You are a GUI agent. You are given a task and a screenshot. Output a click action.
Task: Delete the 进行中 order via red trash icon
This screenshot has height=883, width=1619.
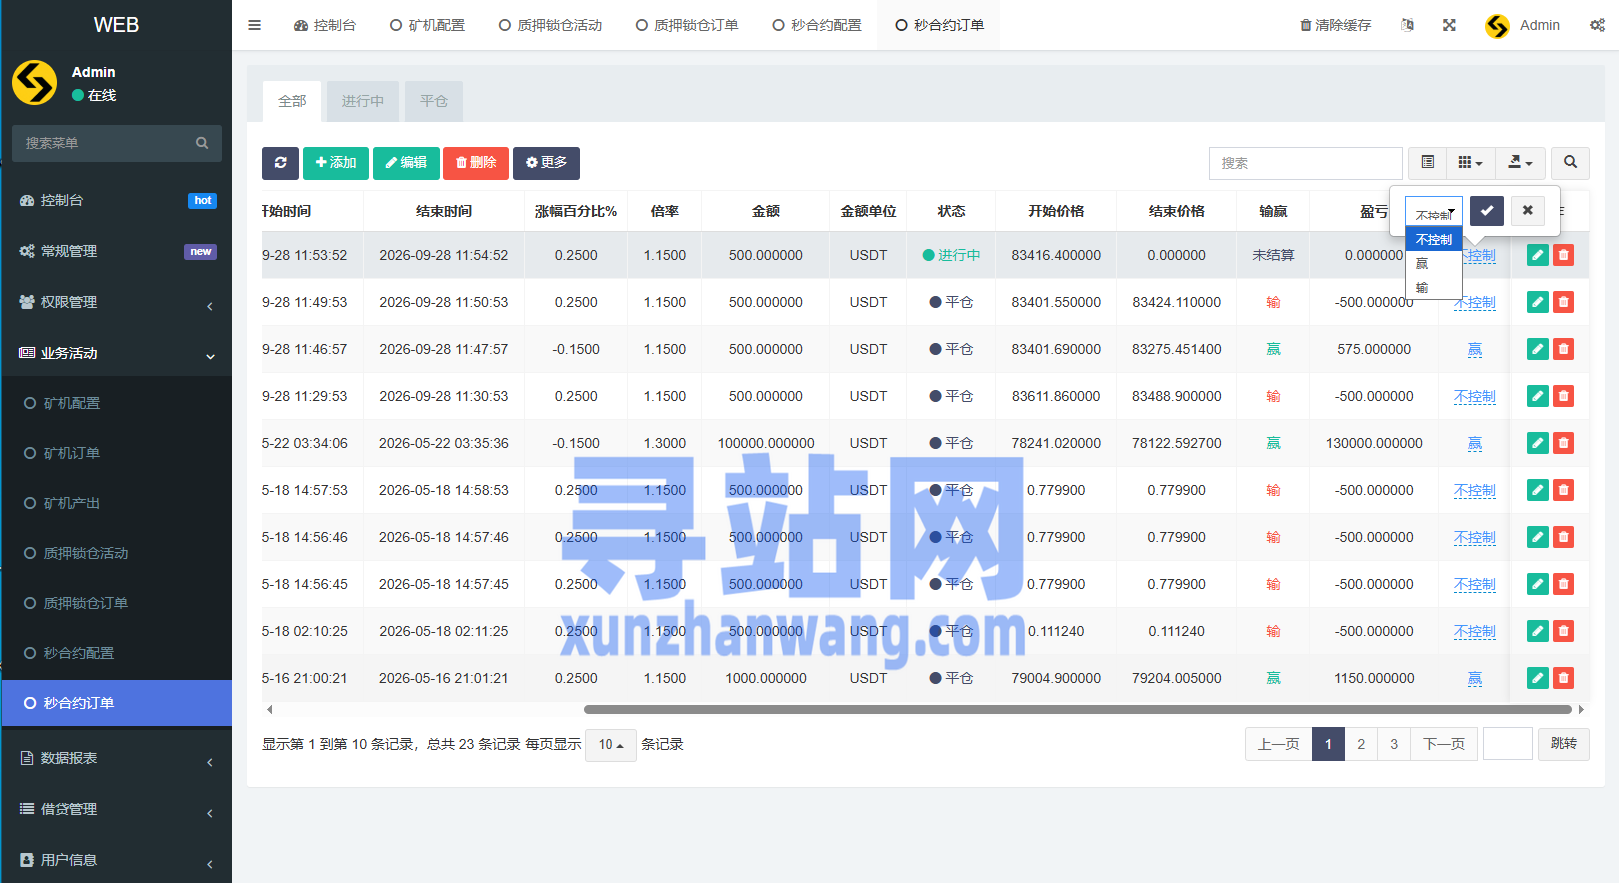[1563, 255]
